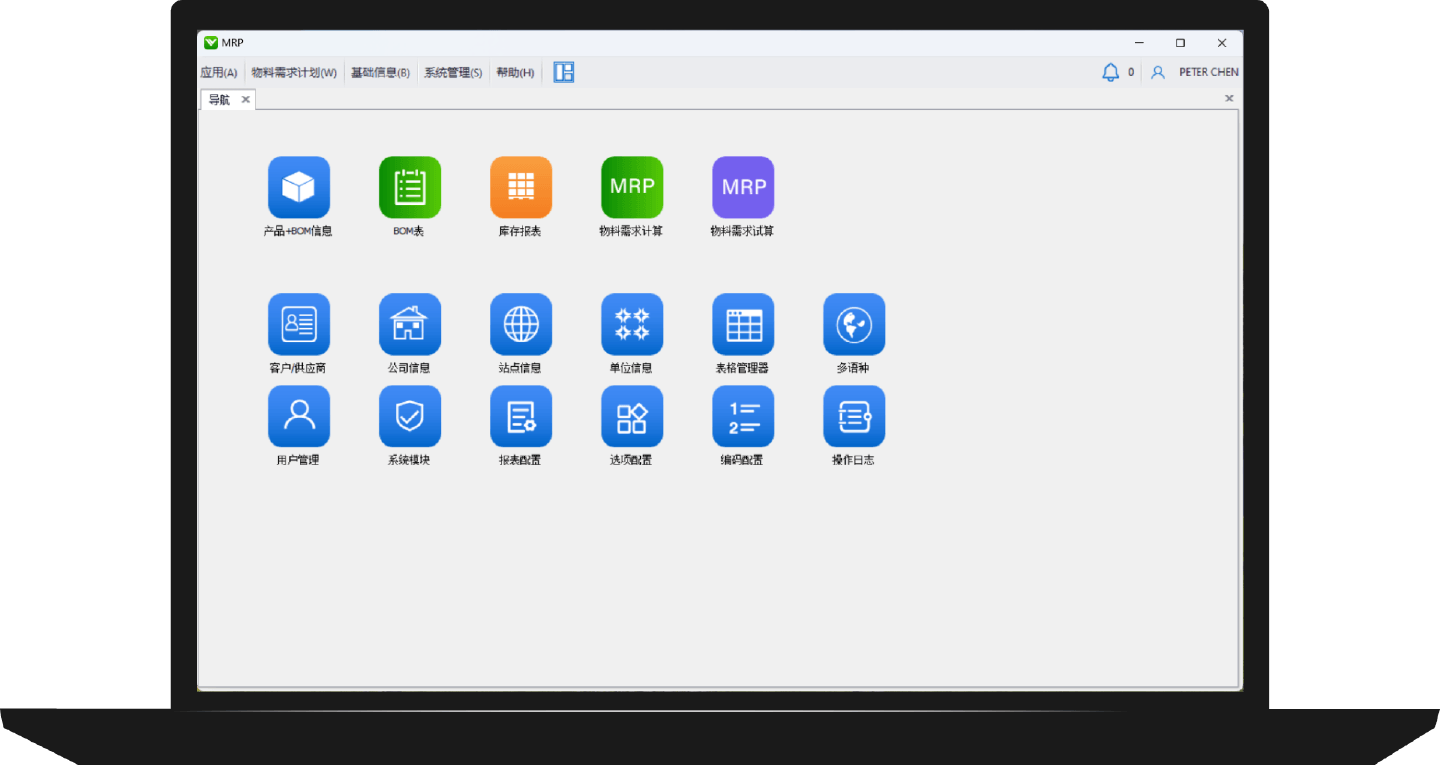
Task: Open the 单位信息 units module
Action: point(632,323)
